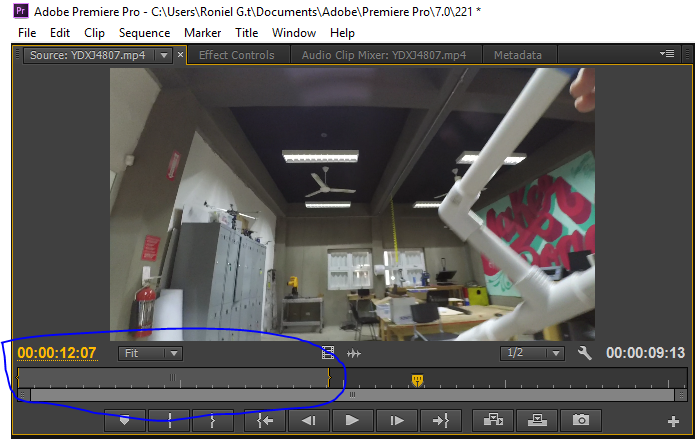Click the left handle of zoom scroll bar
Viewport: 695px width, 439px height.
tap(23, 395)
